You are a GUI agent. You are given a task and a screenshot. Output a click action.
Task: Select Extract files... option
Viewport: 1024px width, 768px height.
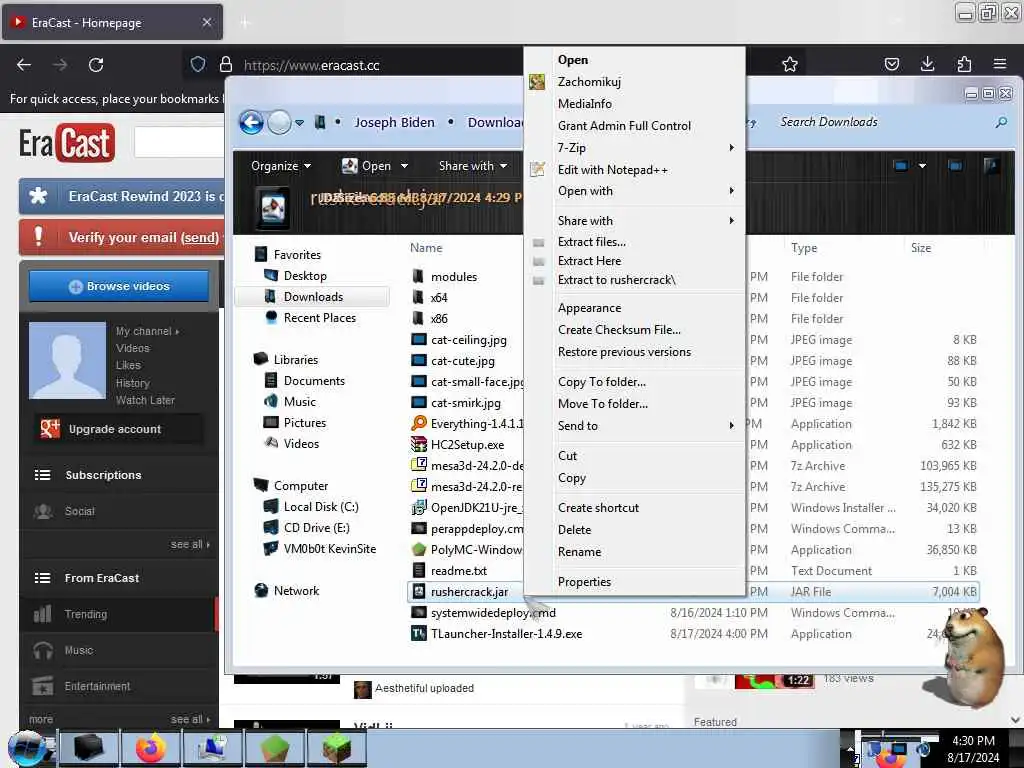tap(592, 242)
